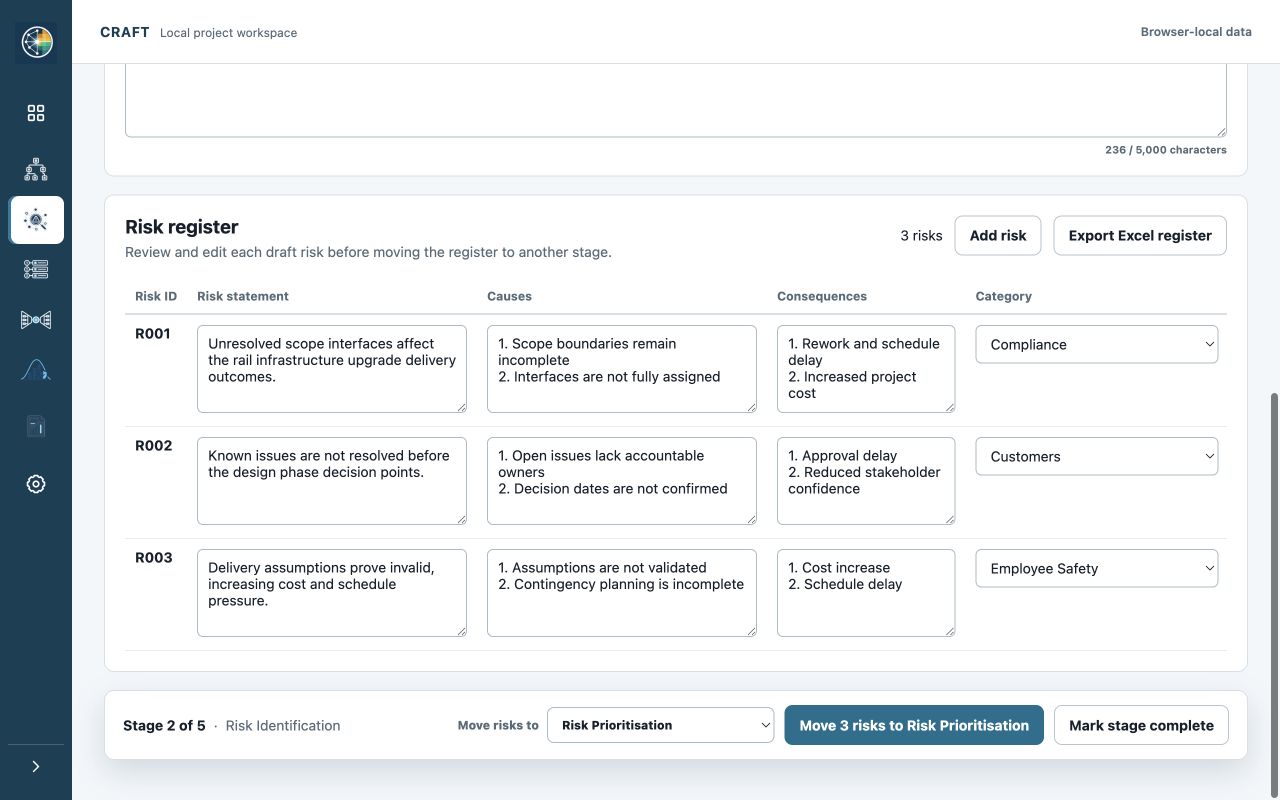Open the Category dropdown for R002 showing Customers
The image size is (1280, 800).
(x=1097, y=456)
